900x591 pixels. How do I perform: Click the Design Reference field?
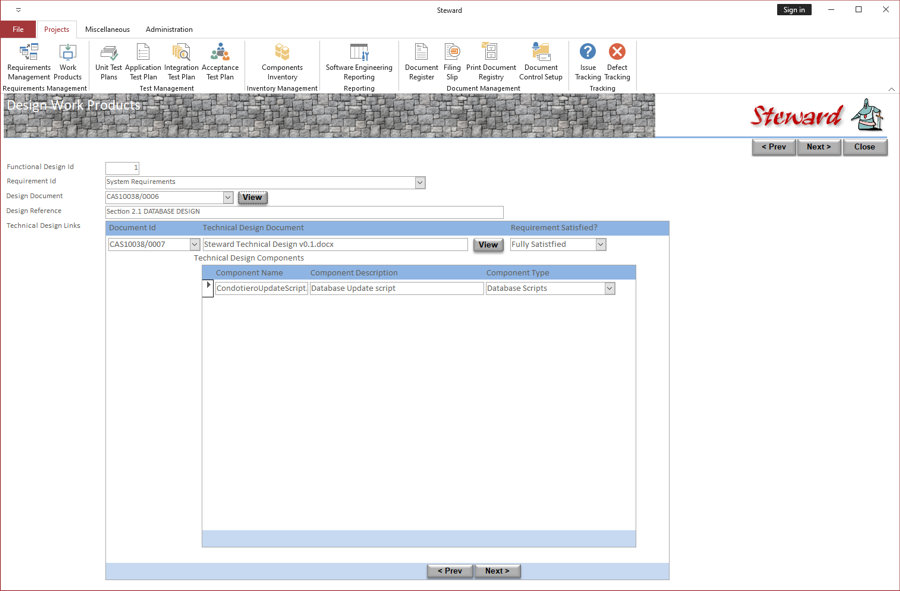(304, 212)
